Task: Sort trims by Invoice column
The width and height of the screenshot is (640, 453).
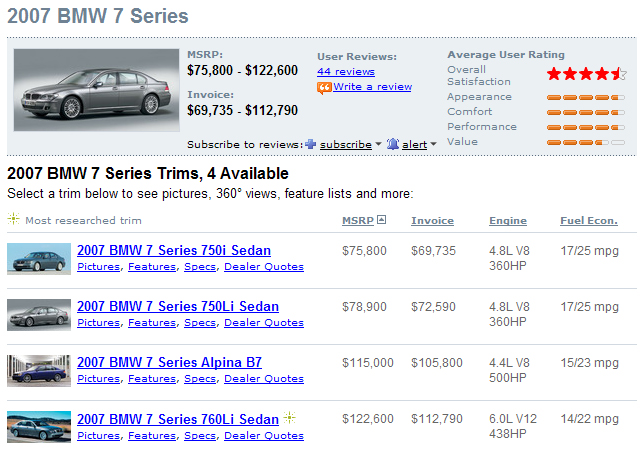Action: 432,220
